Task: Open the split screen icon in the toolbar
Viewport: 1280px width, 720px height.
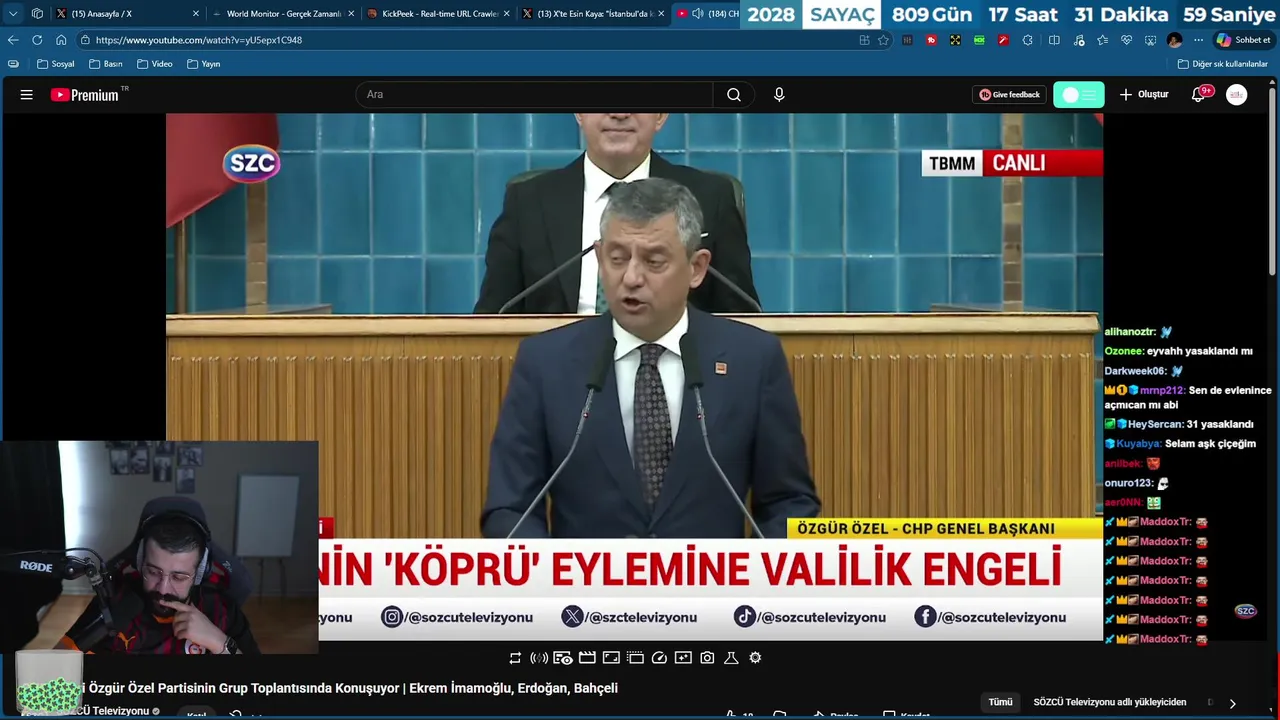Action: point(1054,40)
